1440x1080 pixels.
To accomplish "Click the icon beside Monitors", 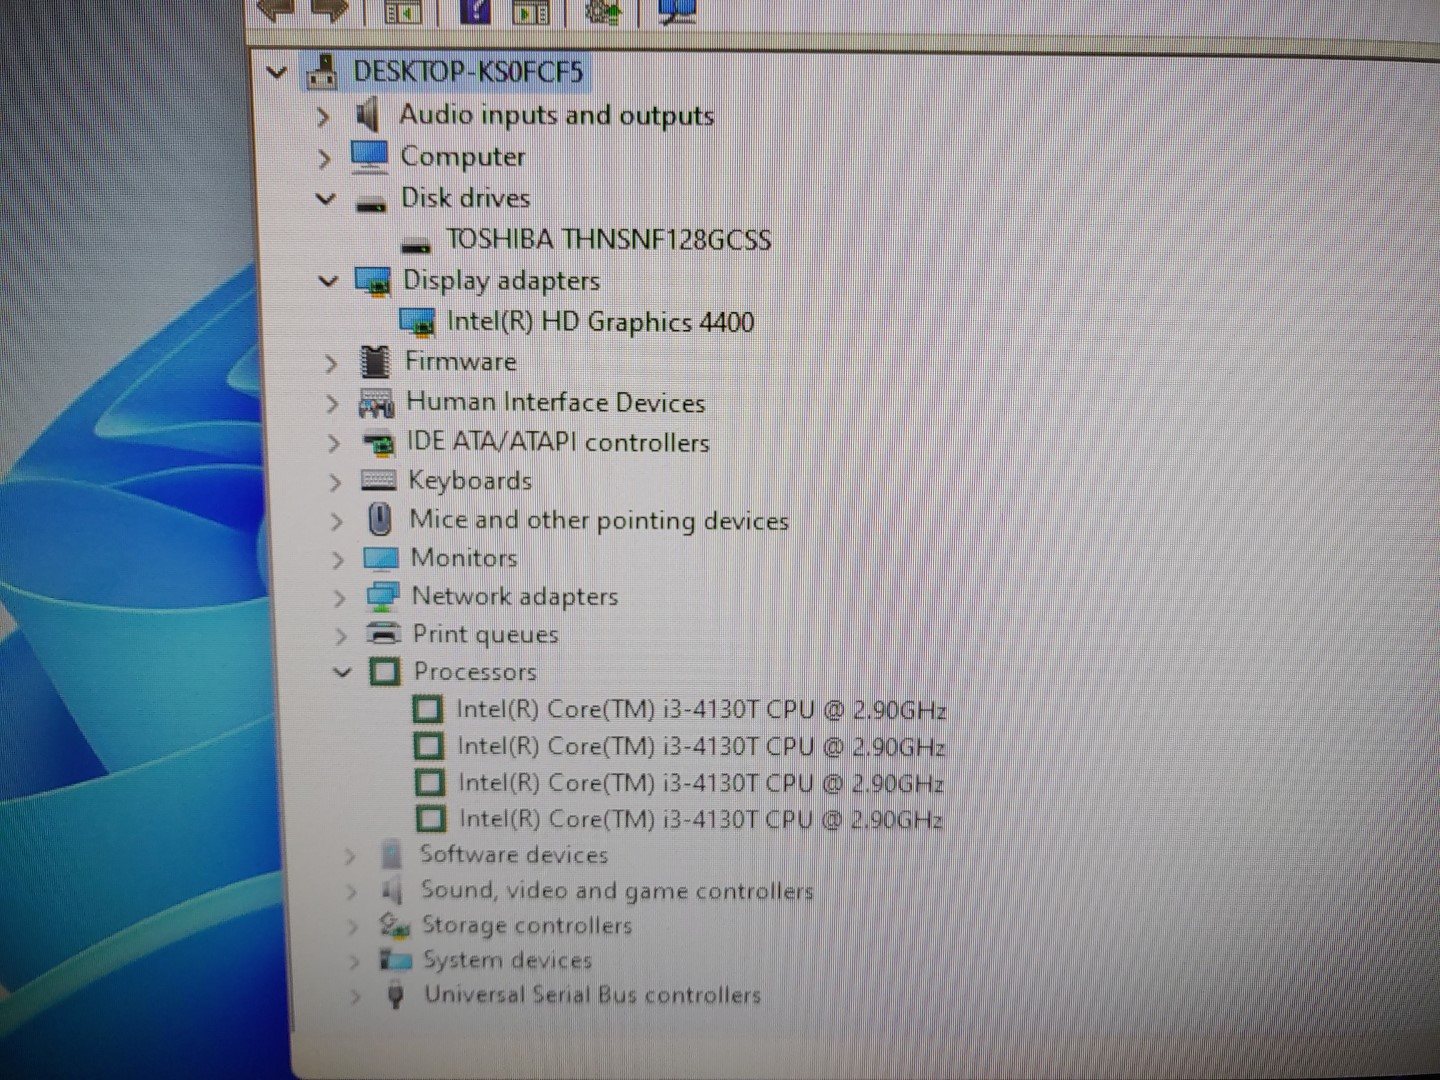I will click(x=381, y=558).
